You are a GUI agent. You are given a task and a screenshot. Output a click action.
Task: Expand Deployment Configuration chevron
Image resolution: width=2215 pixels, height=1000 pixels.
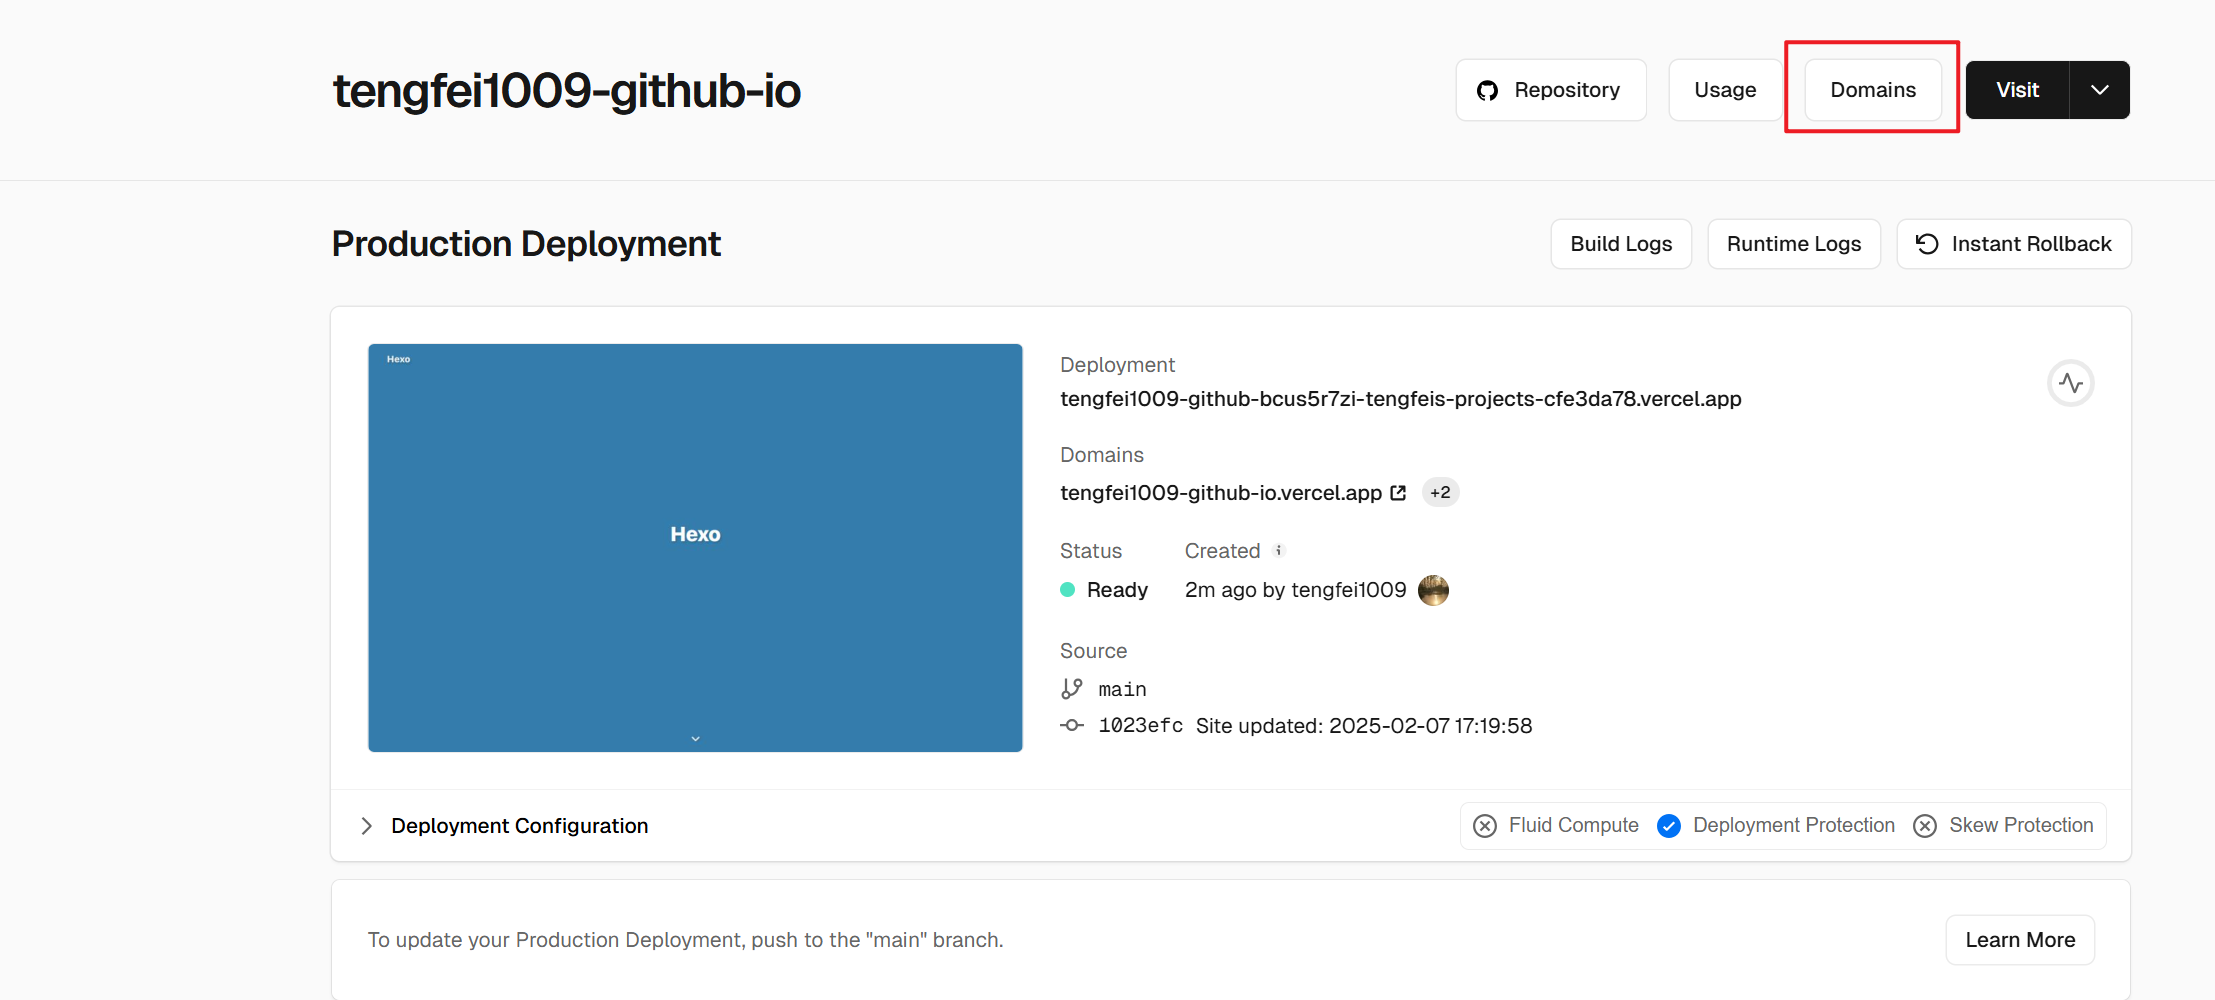coord(366,826)
